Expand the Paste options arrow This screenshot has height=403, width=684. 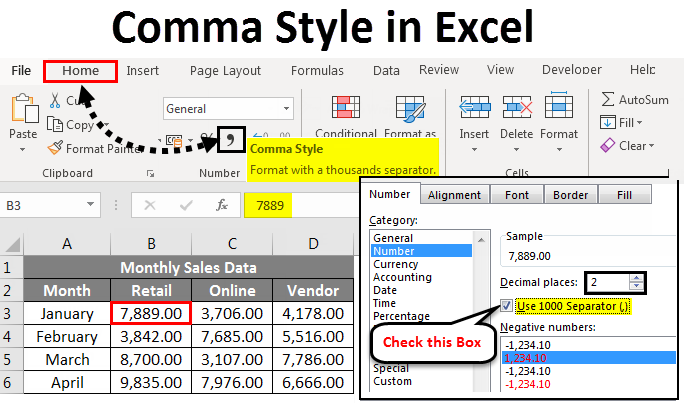coord(23,150)
